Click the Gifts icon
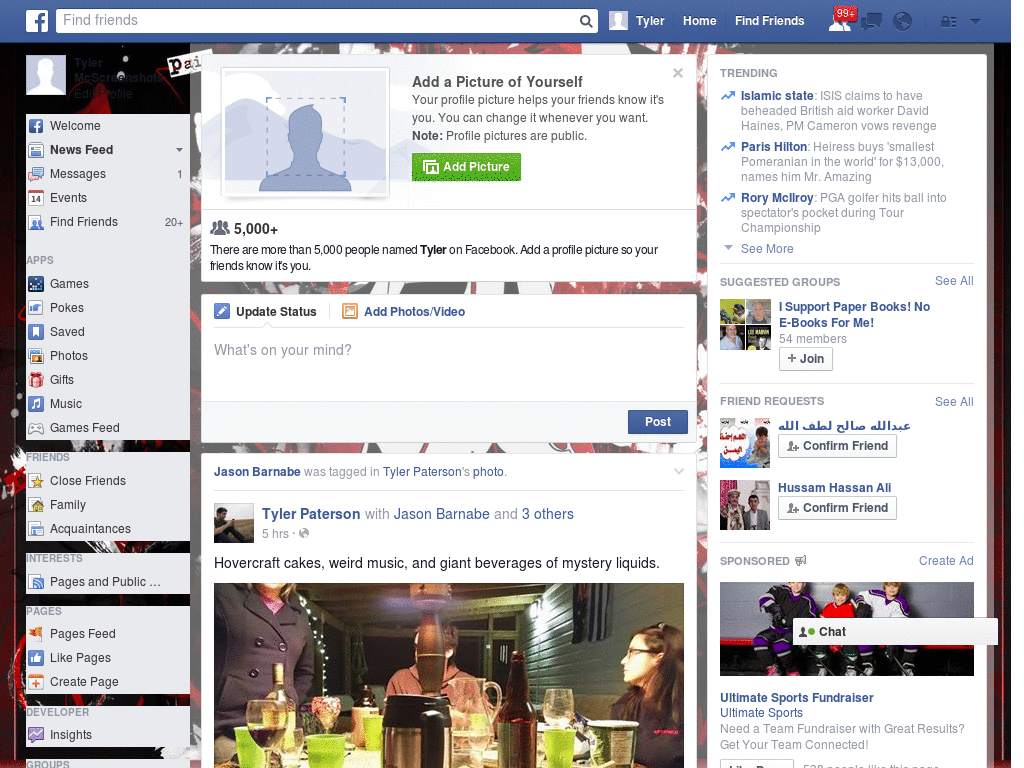This screenshot has width=1024, height=768. click(x=36, y=380)
